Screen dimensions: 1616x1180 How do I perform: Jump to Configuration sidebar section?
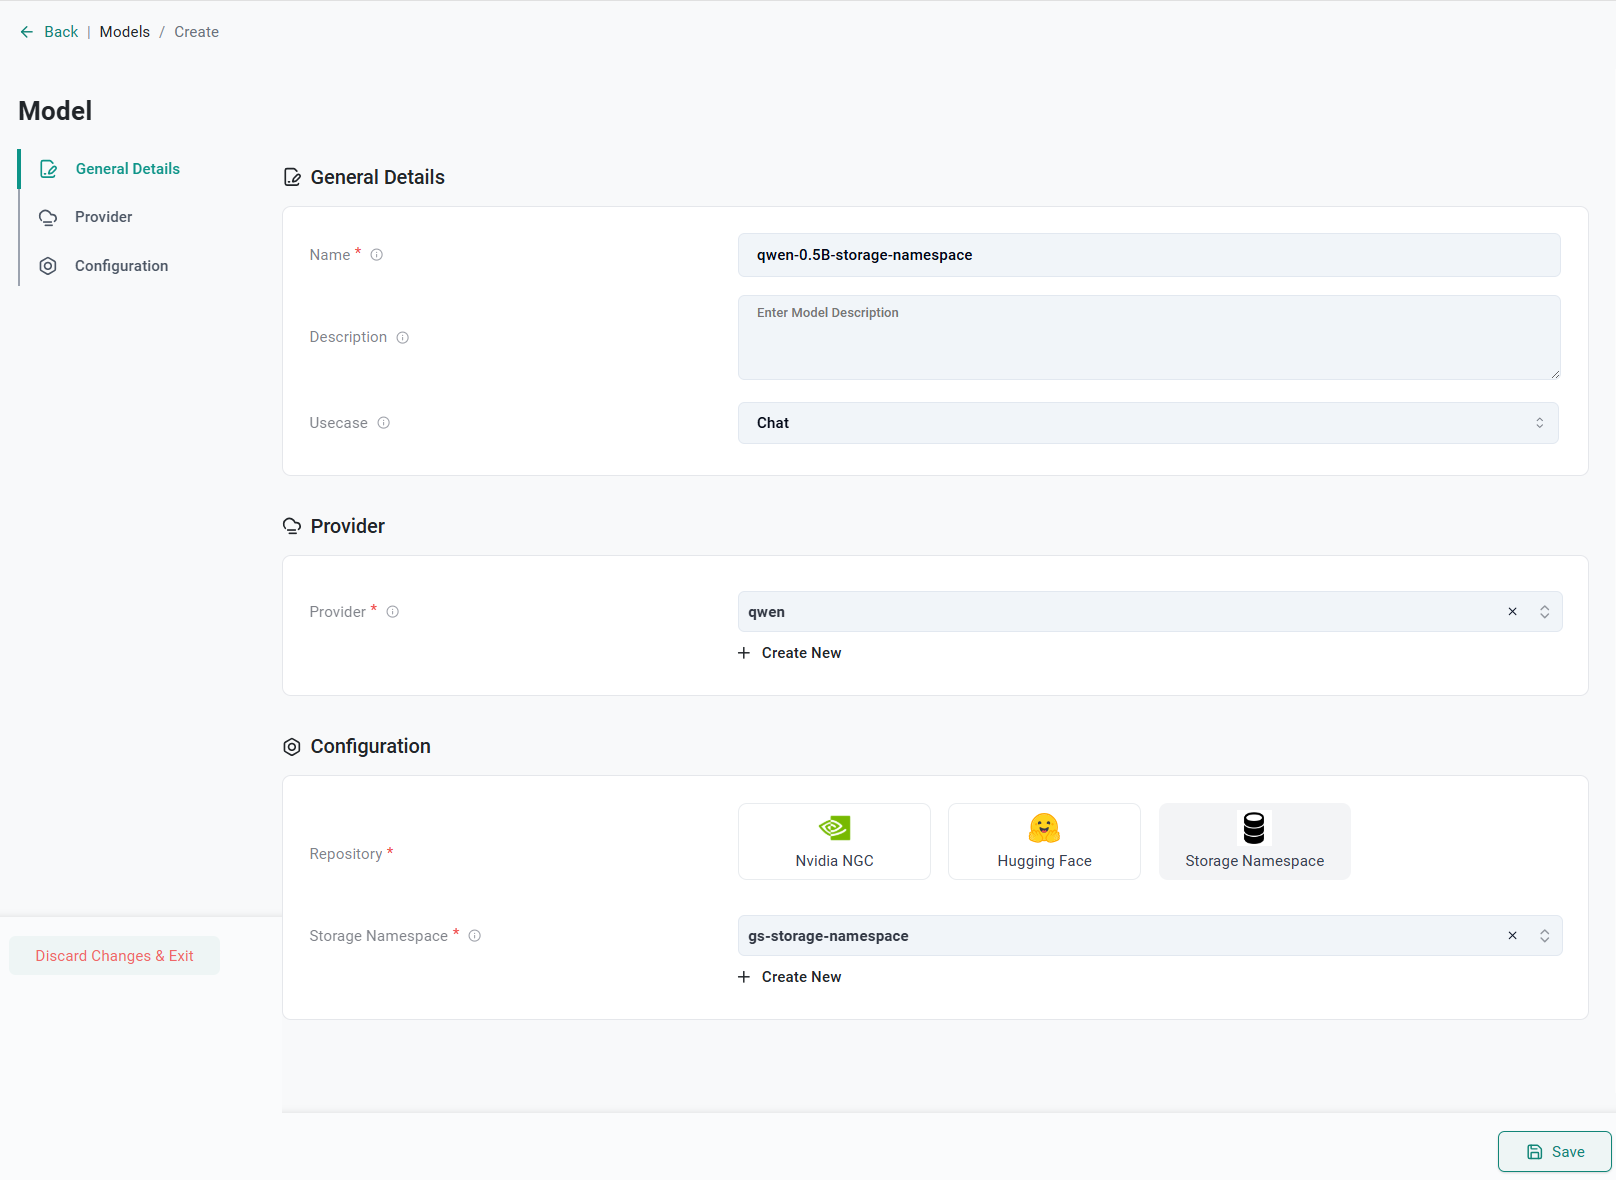(x=121, y=266)
